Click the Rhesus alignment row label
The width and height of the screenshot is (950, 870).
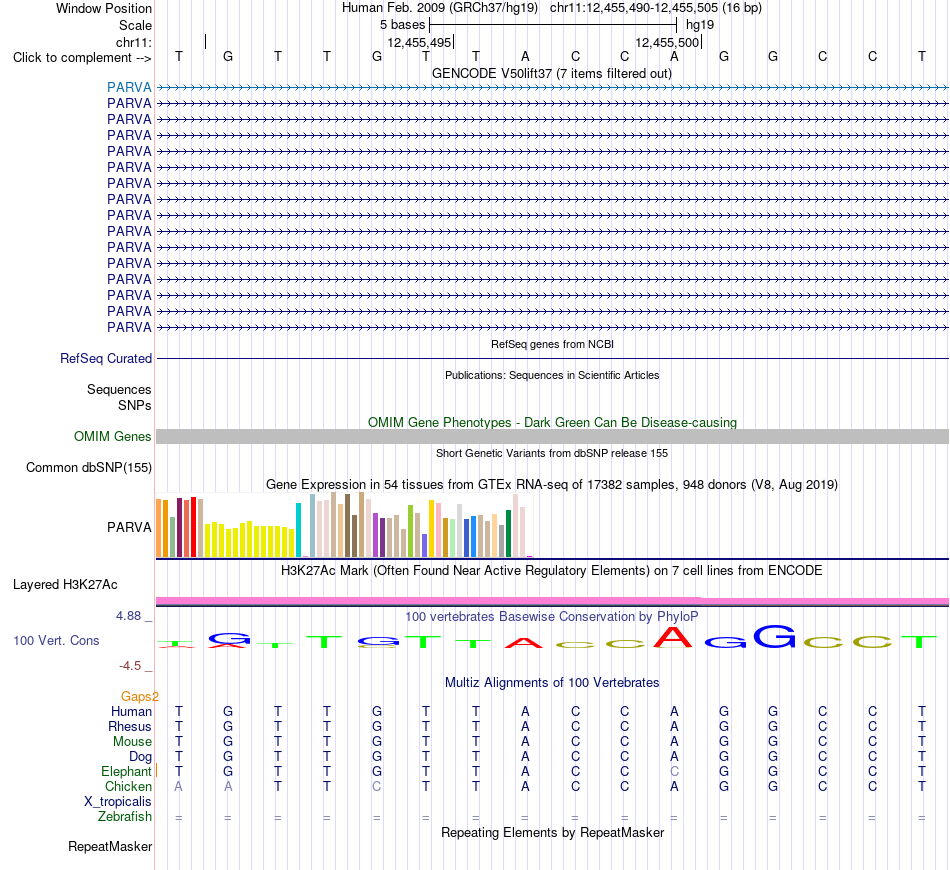coord(130,726)
